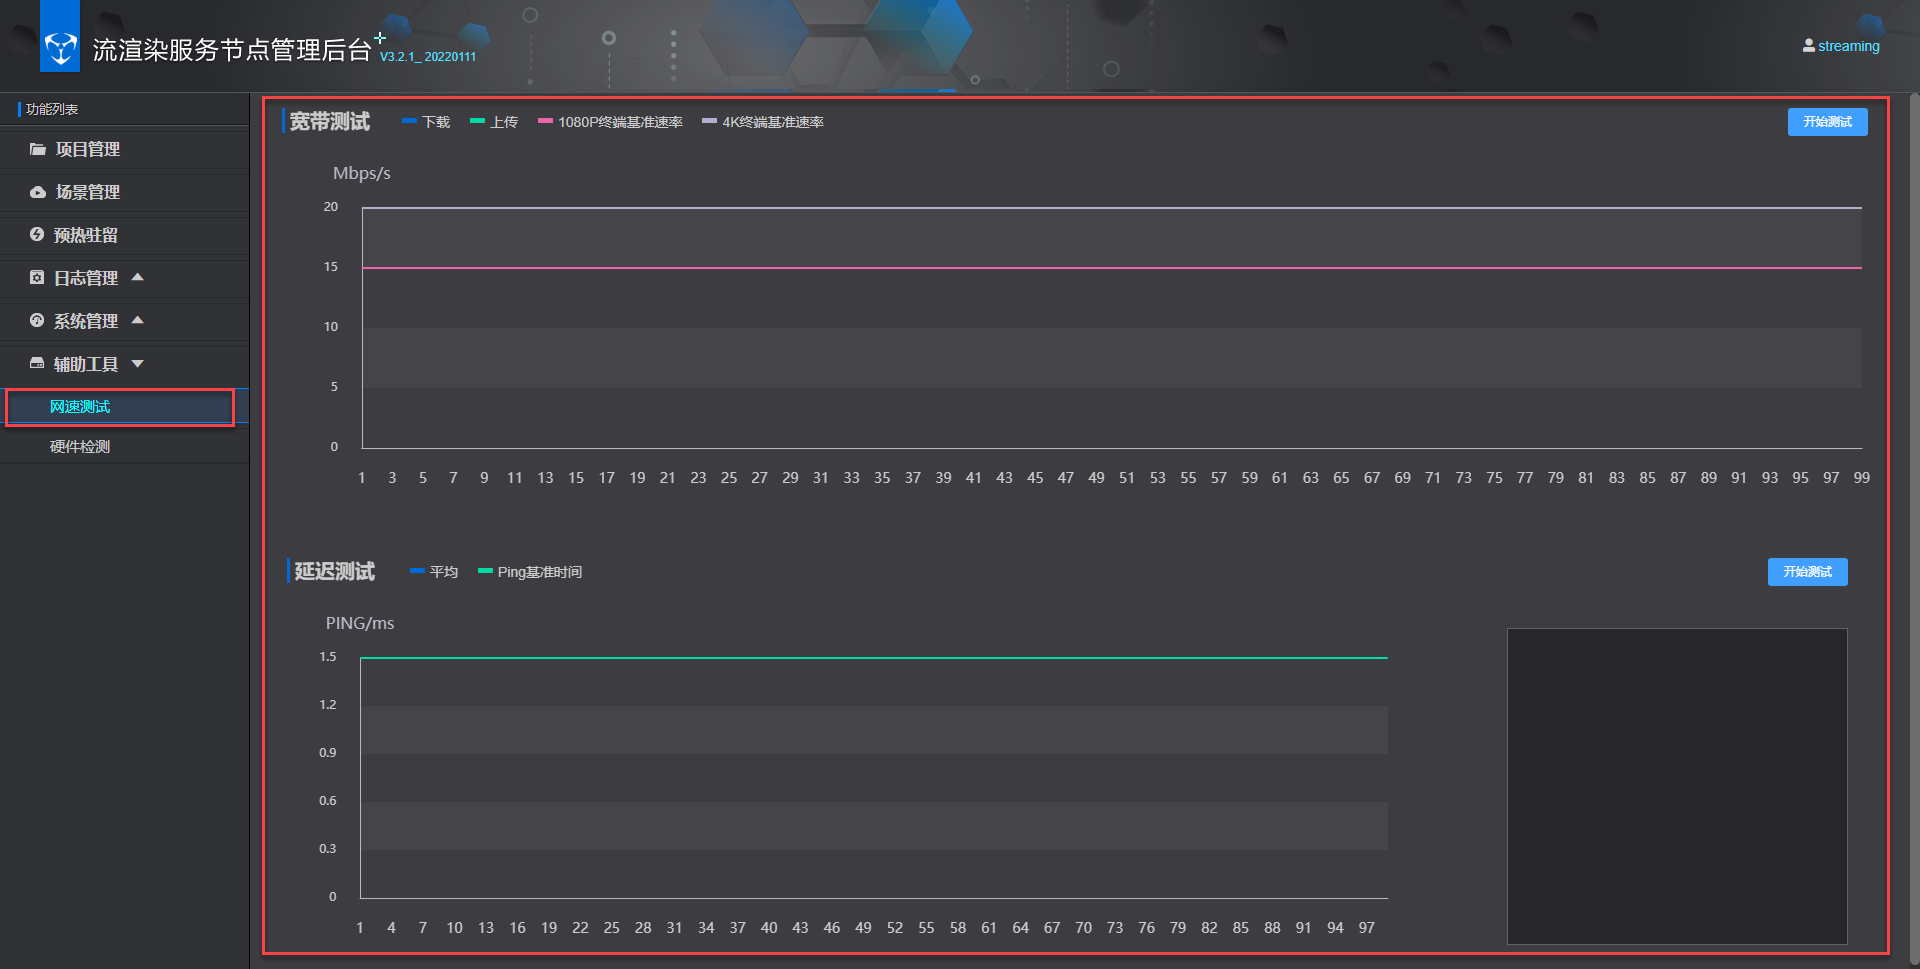Toggle the 4K终端基准速率 legend series
This screenshot has width=1920, height=969.
(763, 122)
